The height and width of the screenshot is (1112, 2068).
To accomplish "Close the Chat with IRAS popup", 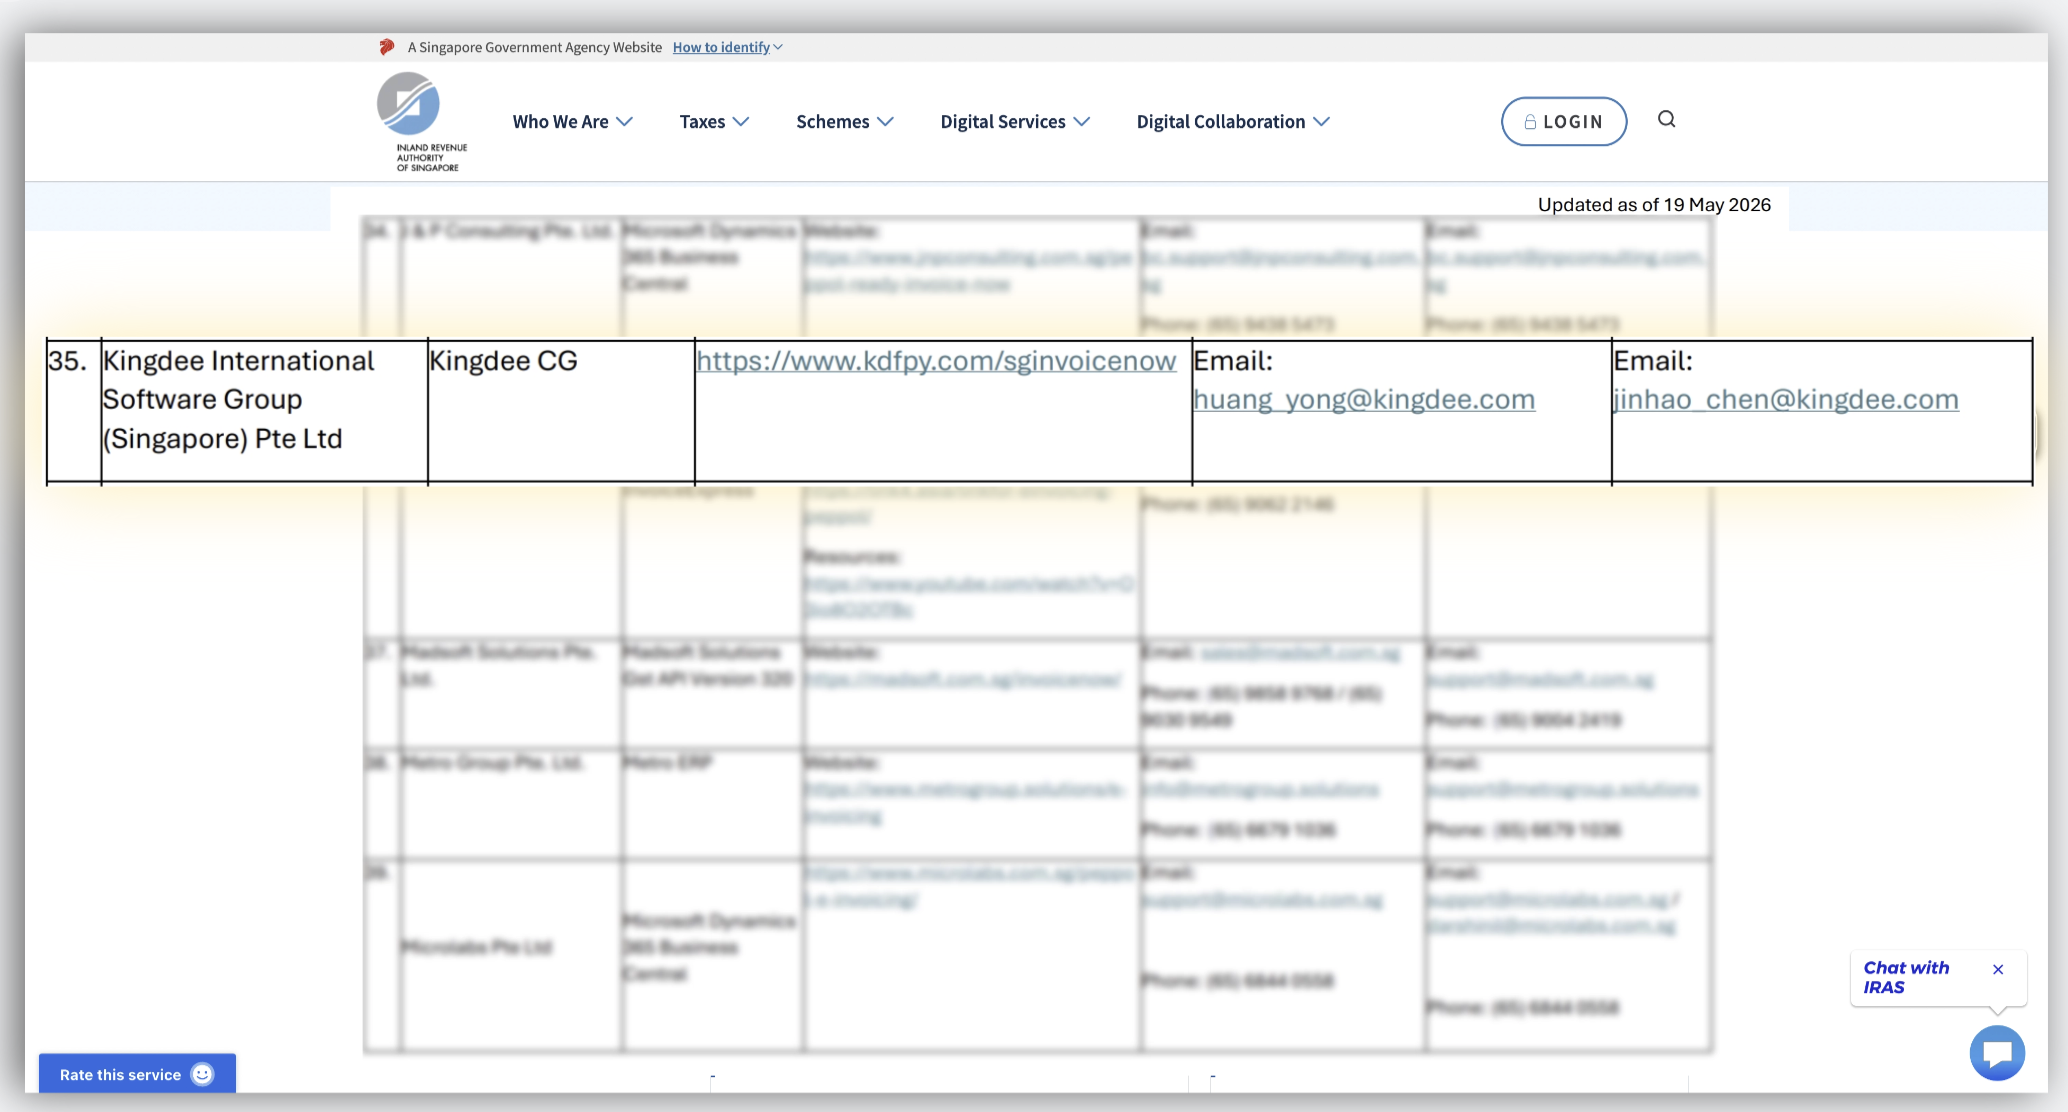I will 1998,969.
